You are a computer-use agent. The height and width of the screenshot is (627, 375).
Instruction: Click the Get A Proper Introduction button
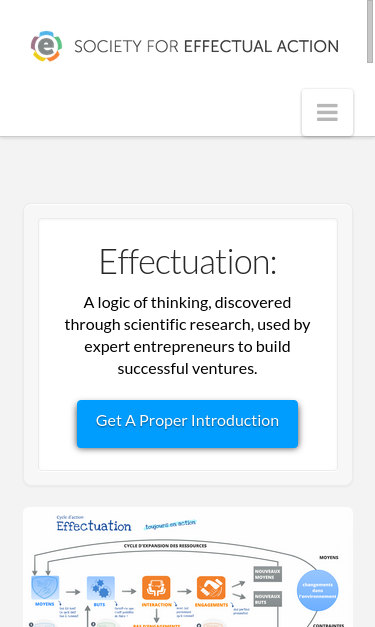187,423
